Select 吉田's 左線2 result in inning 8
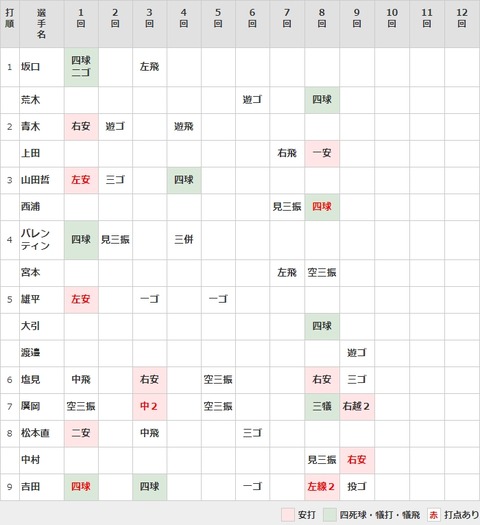The height and width of the screenshot is (525, 480). (321, 486)
